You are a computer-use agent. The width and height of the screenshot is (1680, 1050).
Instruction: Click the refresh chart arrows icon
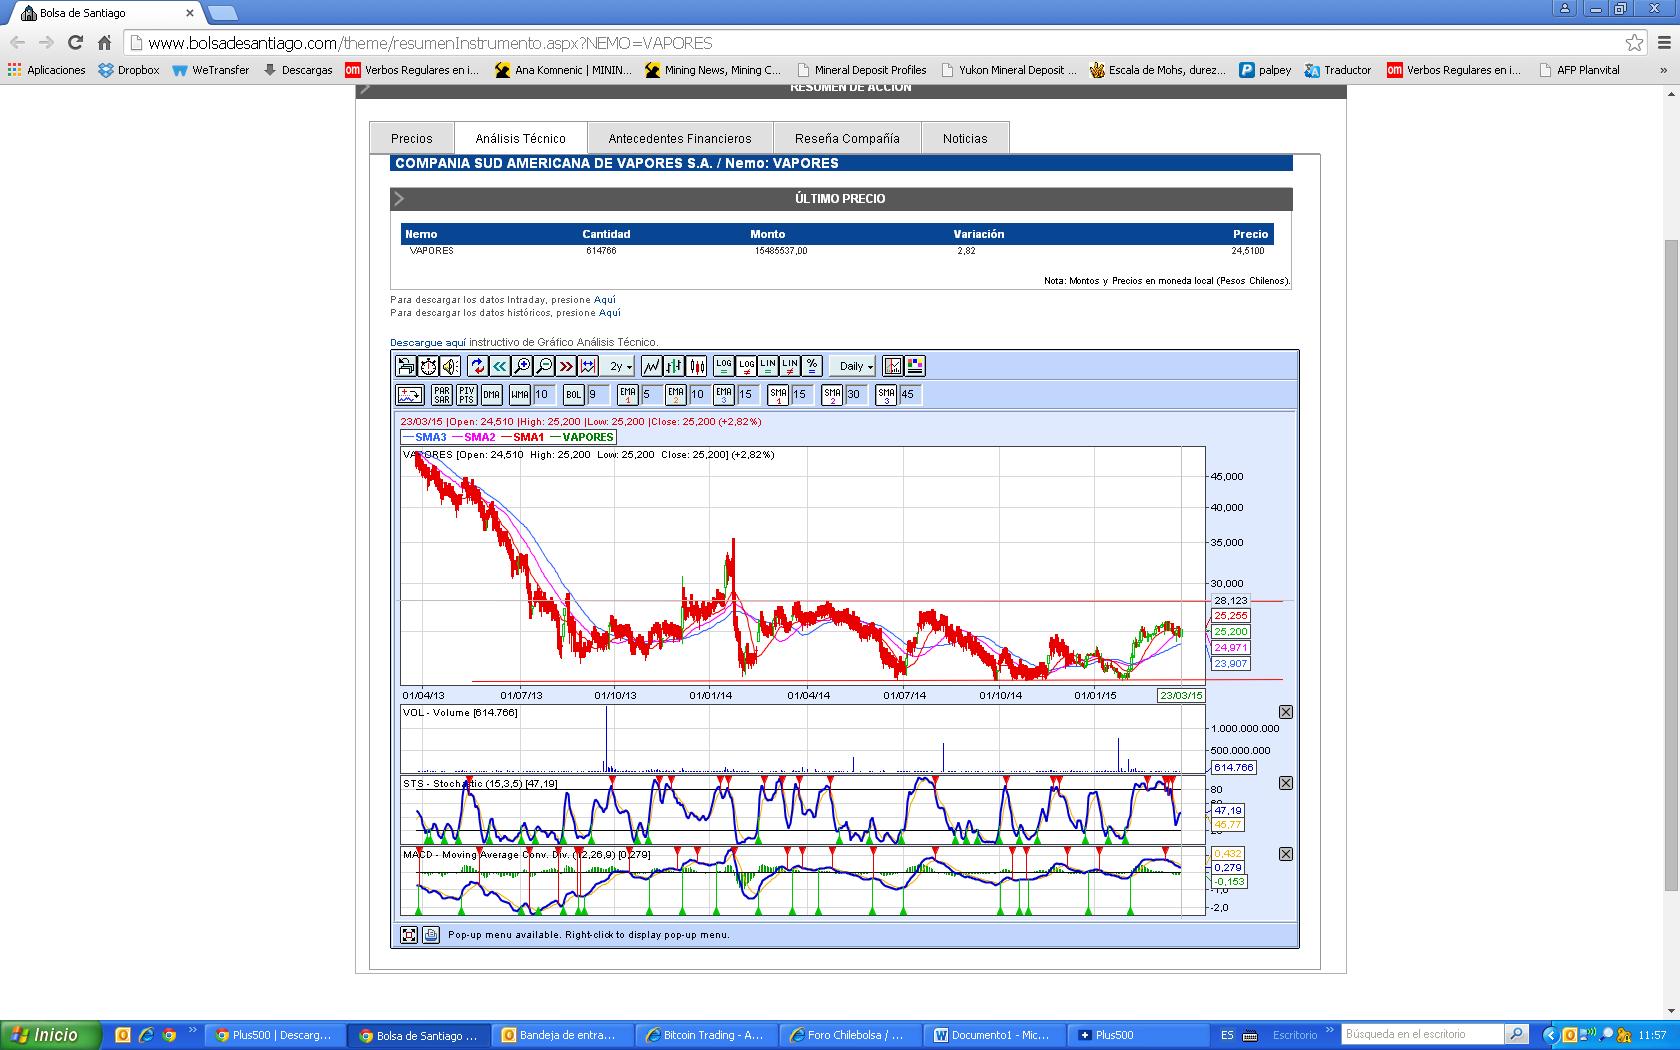click(x=477, y=366)
